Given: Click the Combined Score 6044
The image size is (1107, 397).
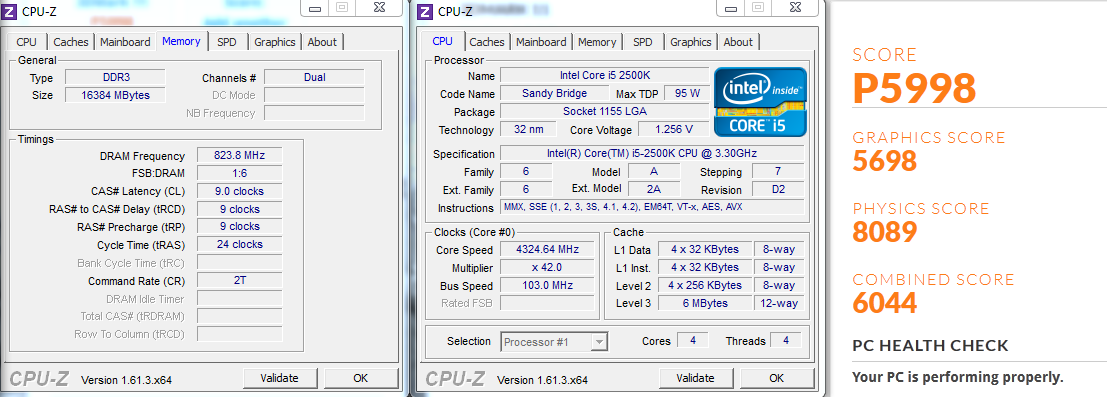Looking at the screenshot, I should [885, 303].
